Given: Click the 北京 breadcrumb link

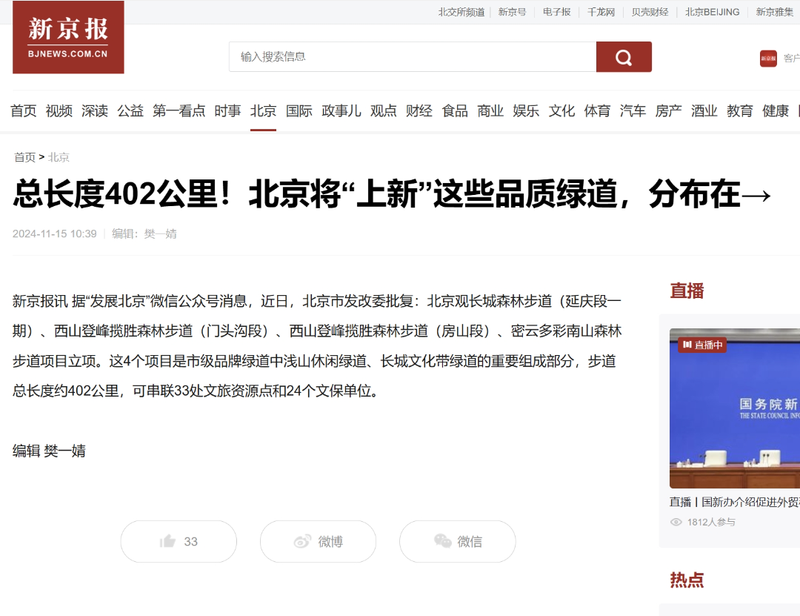Looking at the screenshot, I should pyautogui.click(x=59, y=157).
